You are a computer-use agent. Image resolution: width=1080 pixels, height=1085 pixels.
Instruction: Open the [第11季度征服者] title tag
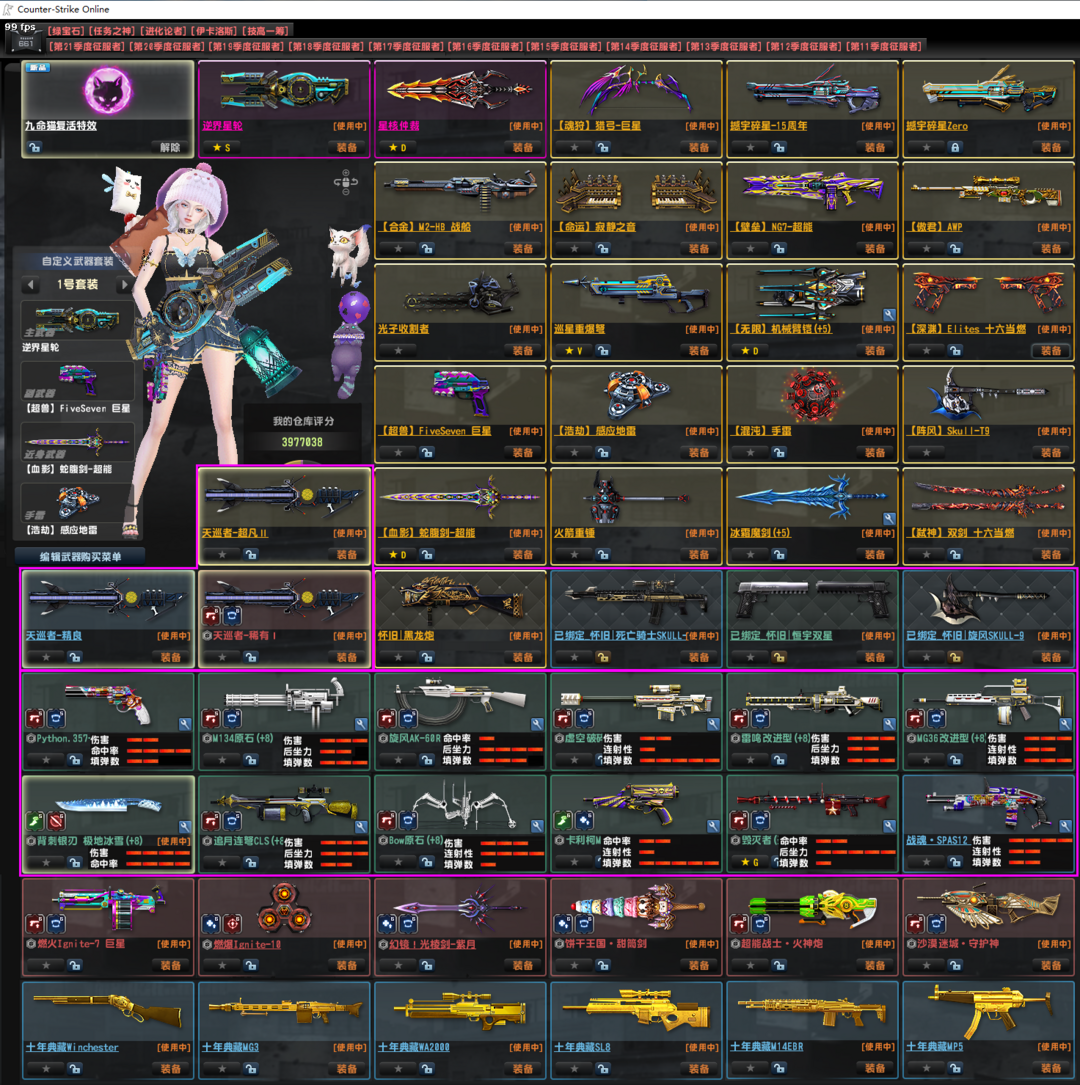coord(885,46)
